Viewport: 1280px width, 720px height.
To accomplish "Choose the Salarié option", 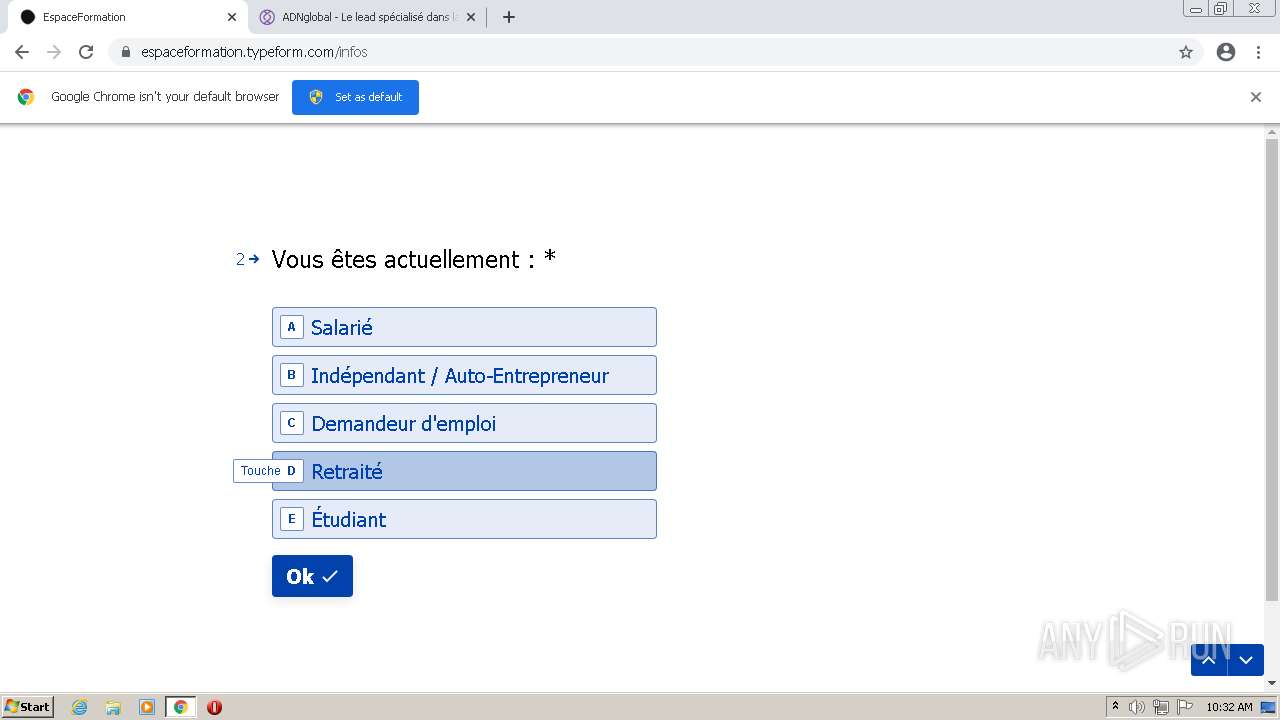I will pos(464,327).
